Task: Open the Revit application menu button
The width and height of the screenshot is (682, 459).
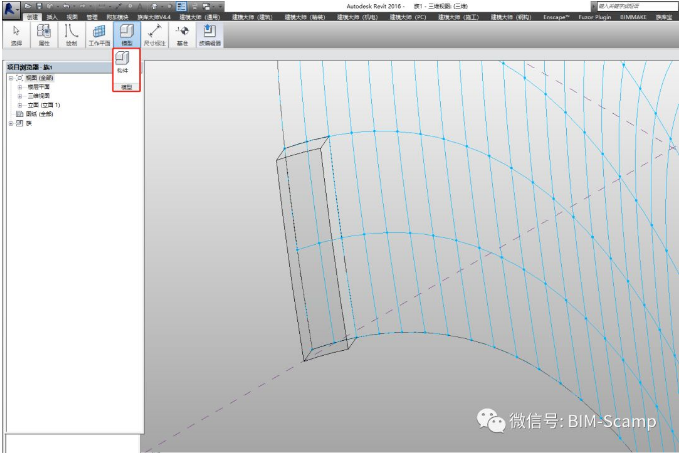Action: (x=11, y=9)
